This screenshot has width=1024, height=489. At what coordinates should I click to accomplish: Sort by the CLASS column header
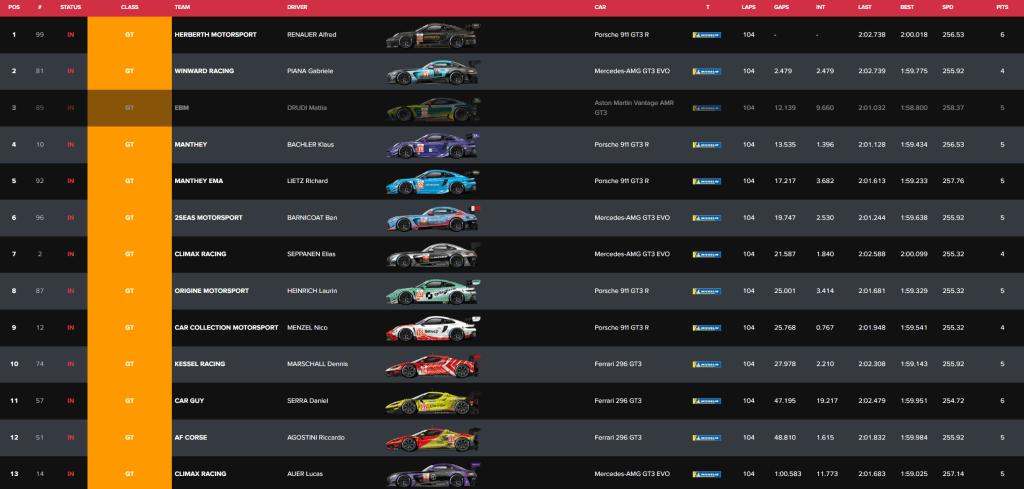point(129,7)
